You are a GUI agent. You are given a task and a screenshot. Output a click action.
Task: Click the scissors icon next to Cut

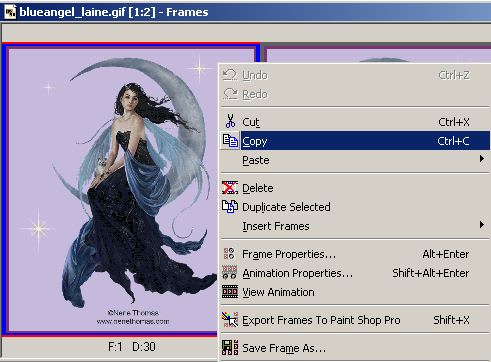tap(230, 121)
